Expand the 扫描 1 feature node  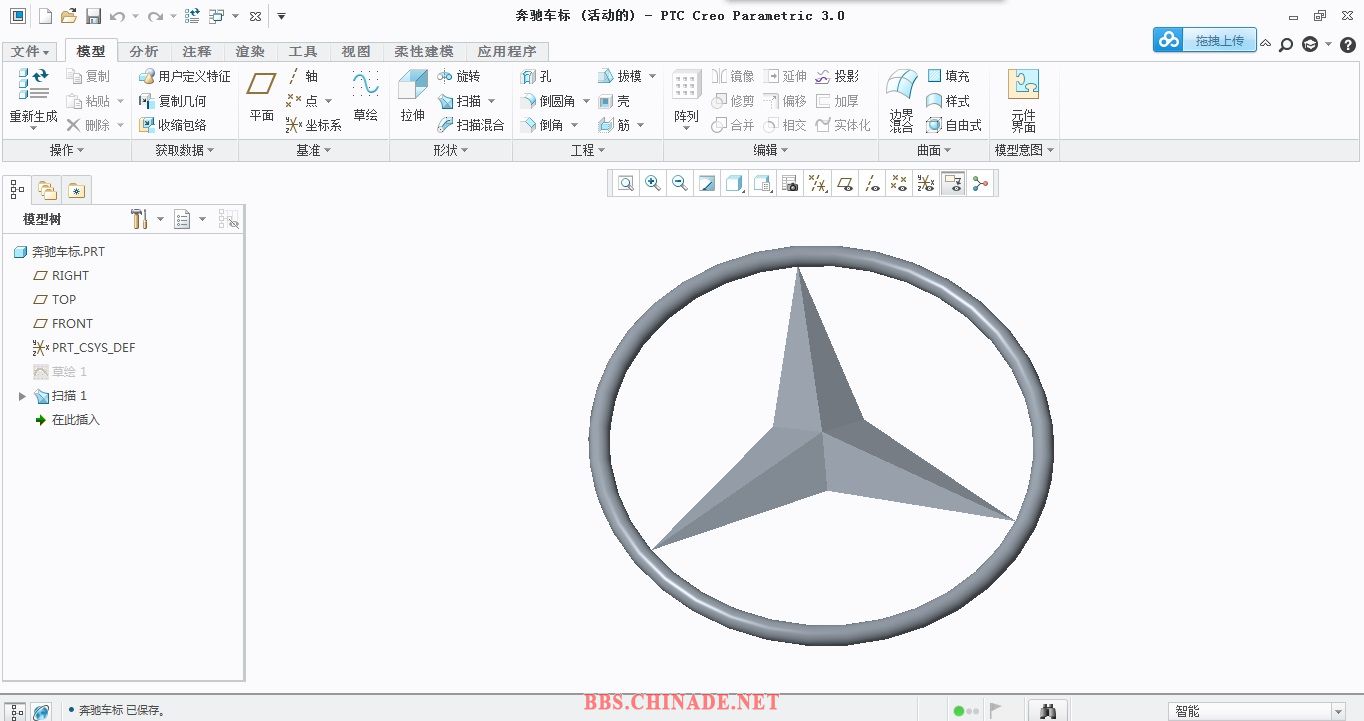22,396
